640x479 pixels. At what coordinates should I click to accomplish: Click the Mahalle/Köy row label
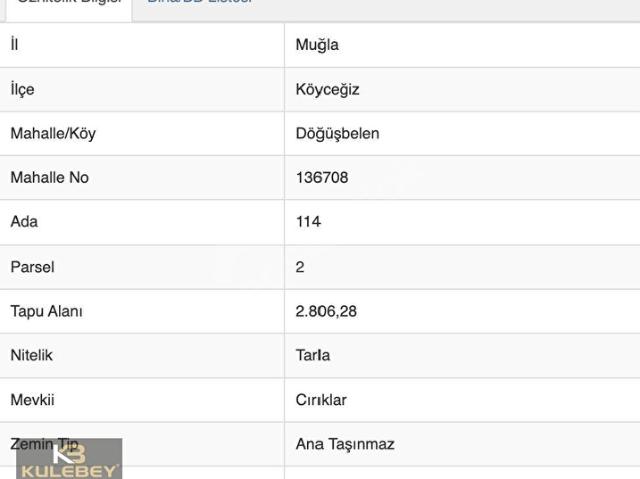[53, 133]
